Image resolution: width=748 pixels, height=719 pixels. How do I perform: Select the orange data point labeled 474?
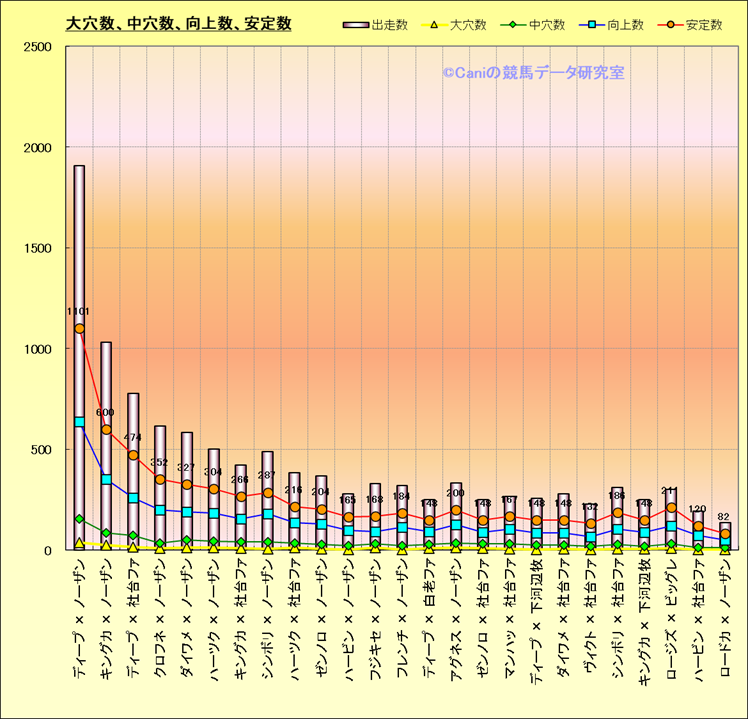click(x=132, y=455)
